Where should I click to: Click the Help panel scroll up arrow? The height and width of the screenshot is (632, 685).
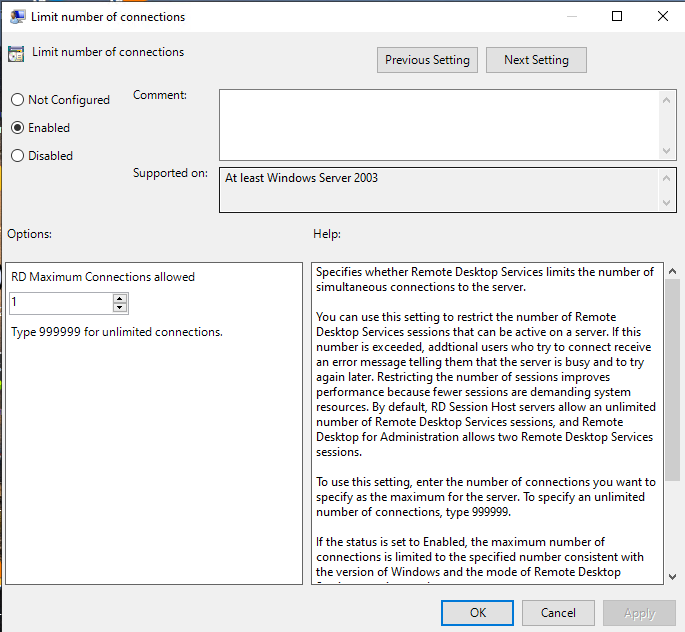(x=672, y=272)
